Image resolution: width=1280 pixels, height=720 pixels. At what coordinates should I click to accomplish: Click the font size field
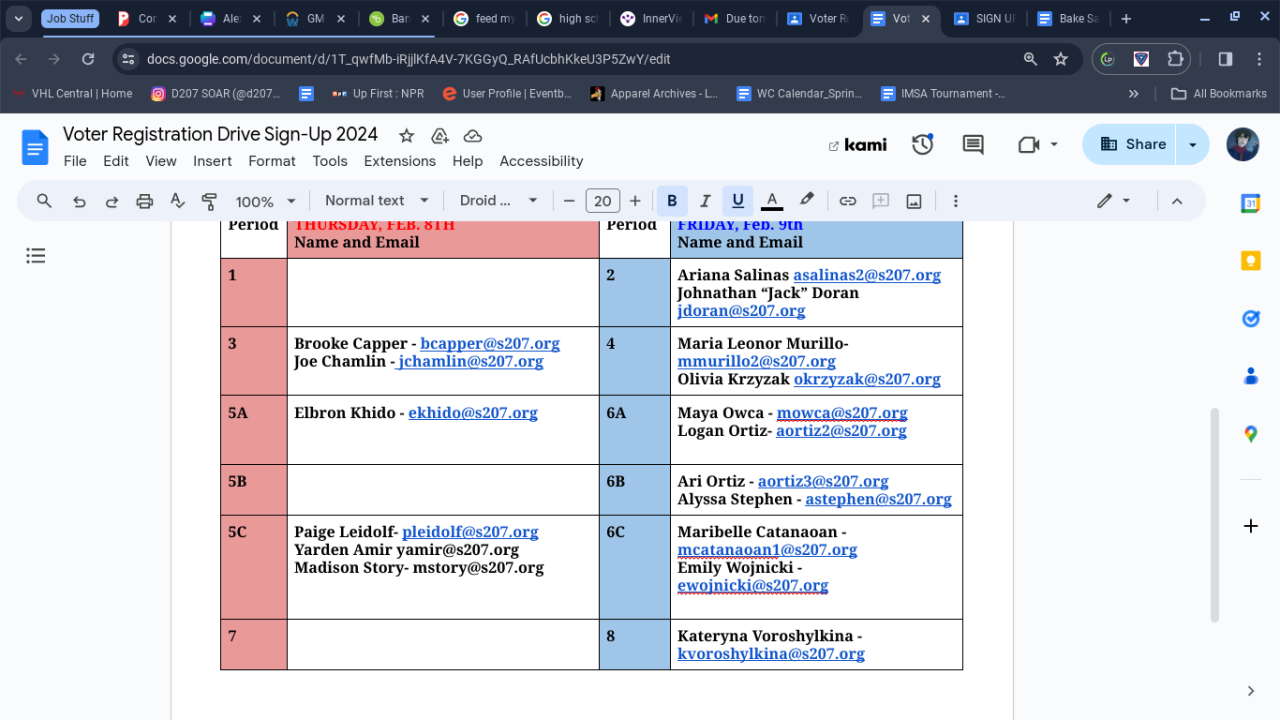point(602,201)
